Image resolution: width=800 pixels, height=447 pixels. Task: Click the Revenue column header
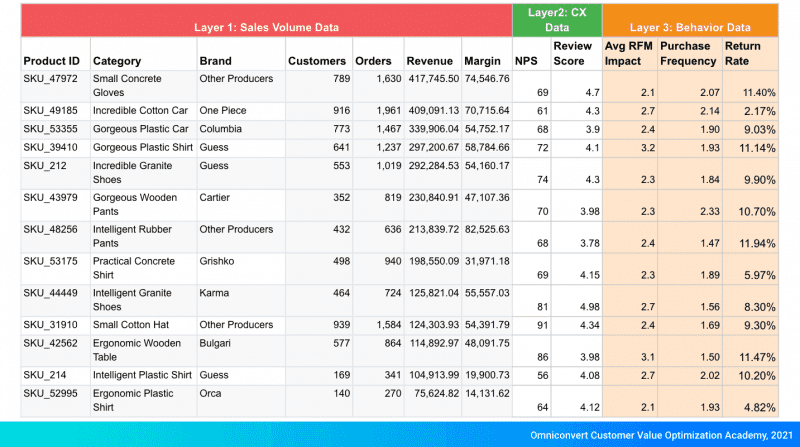pos(429,61)
